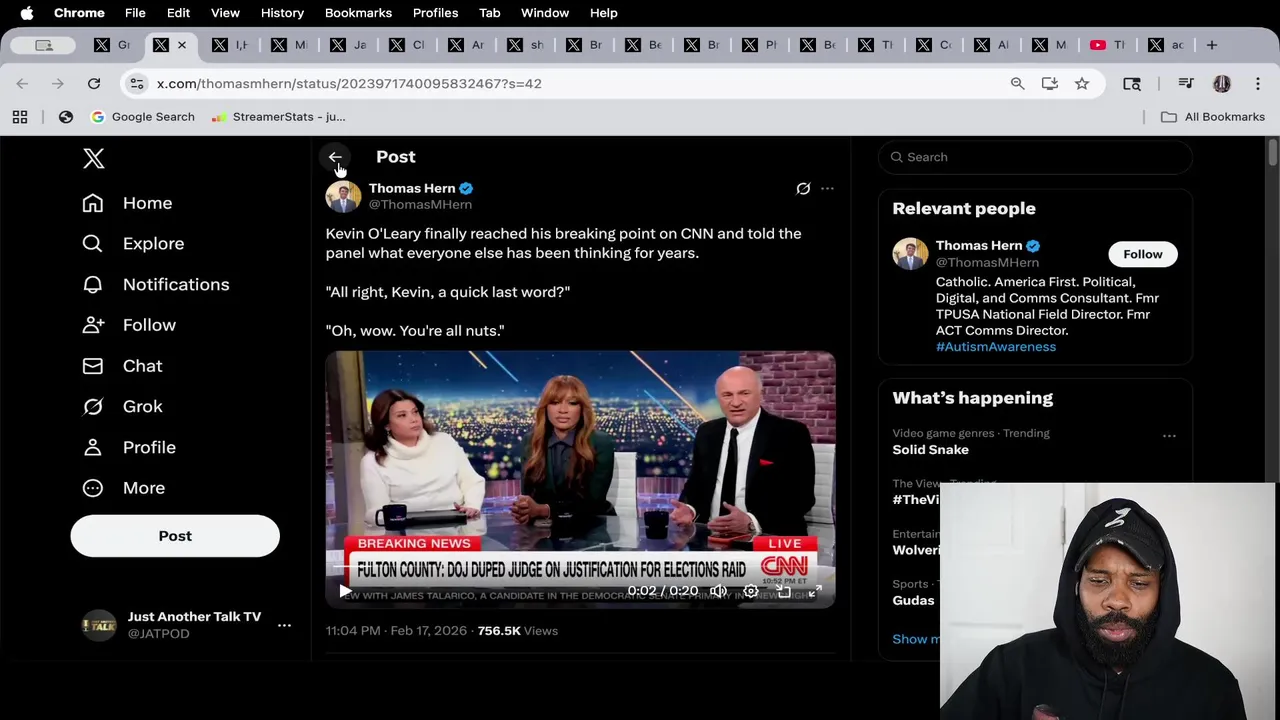Image resolution: width=1280 pixels, height=720 pixels.
Task: Click the white Post button
Action: click(x=175, y=536)
